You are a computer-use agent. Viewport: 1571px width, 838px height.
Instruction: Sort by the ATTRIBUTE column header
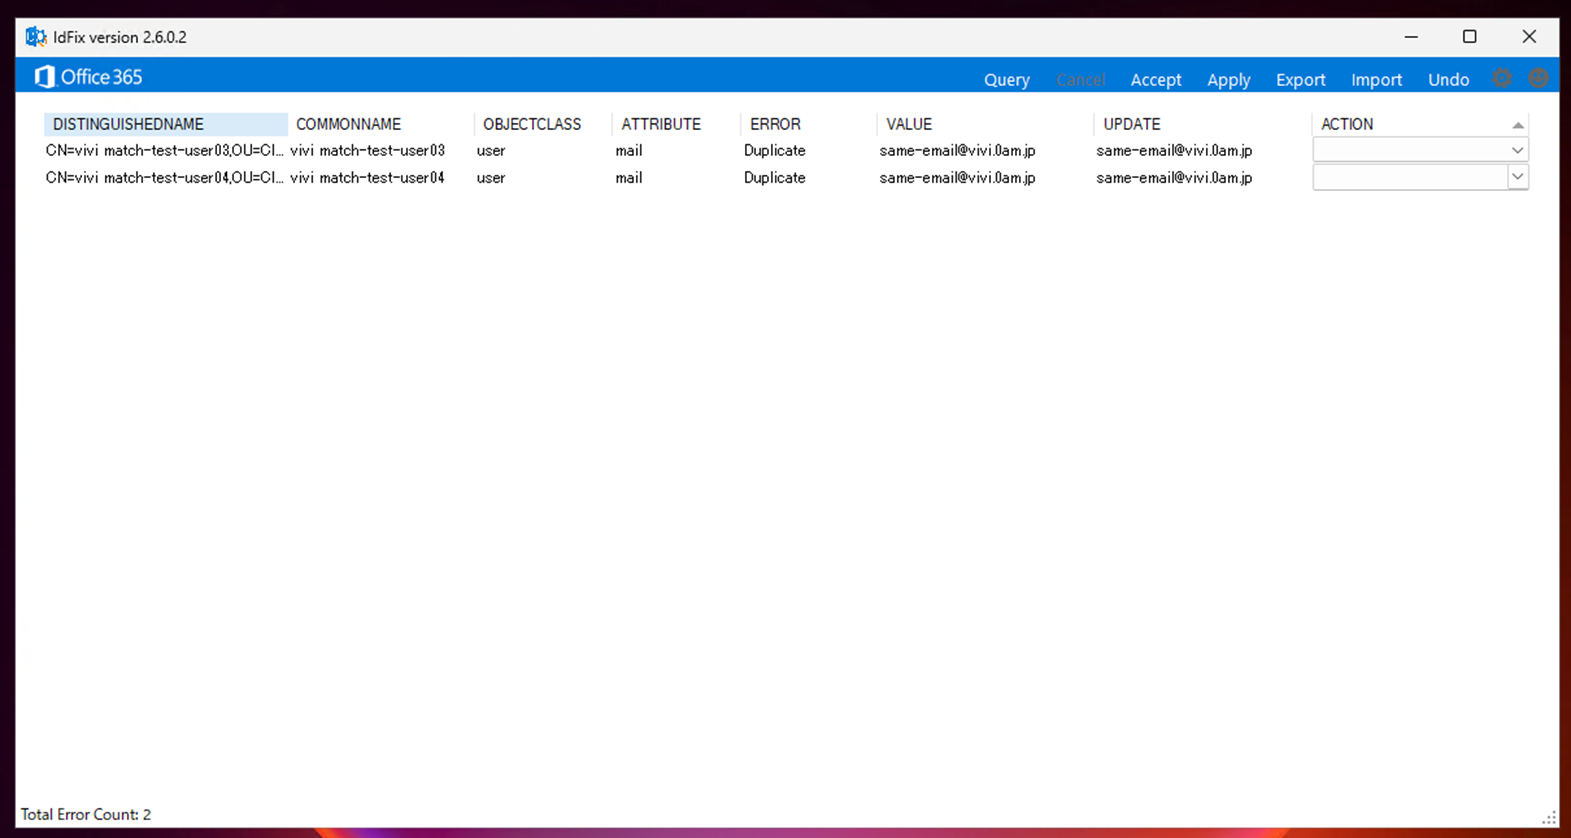click(x=676, y=124)
